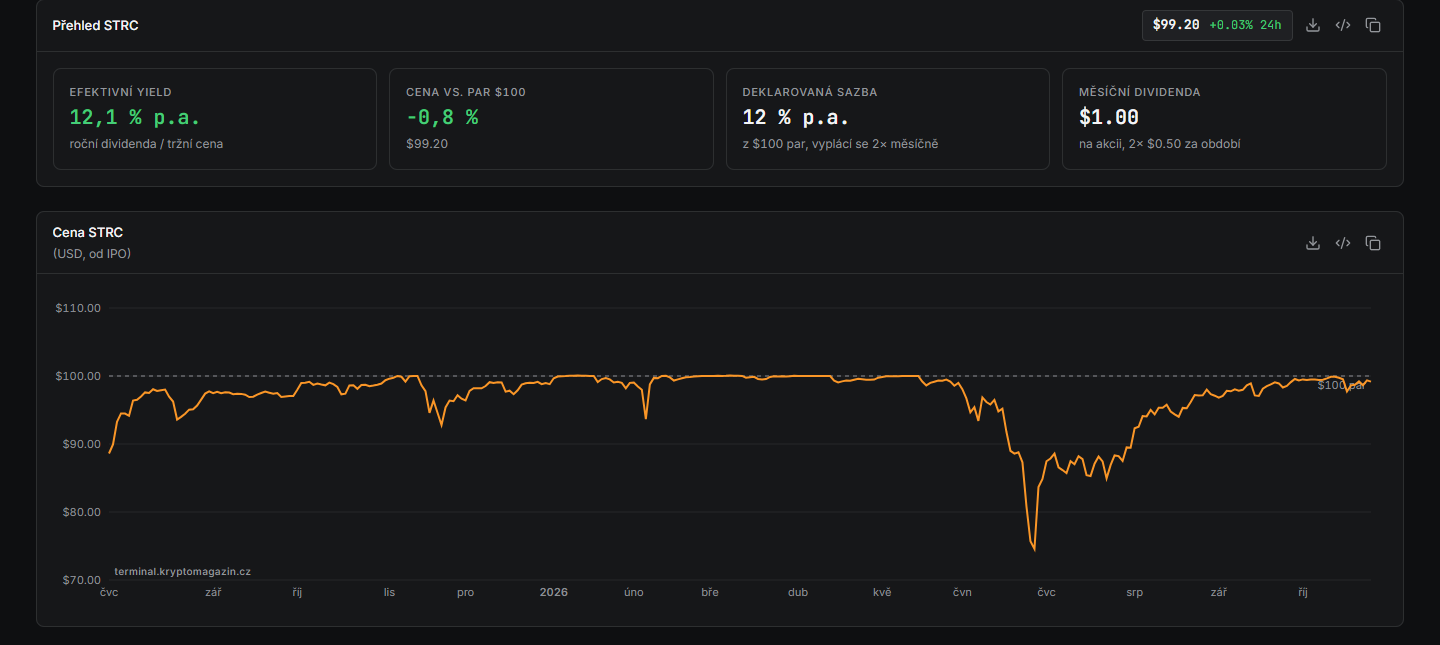Screen dimensions: 1440x645
Task: Download the Cena STRC chart
Action: tap(1313, 243)
